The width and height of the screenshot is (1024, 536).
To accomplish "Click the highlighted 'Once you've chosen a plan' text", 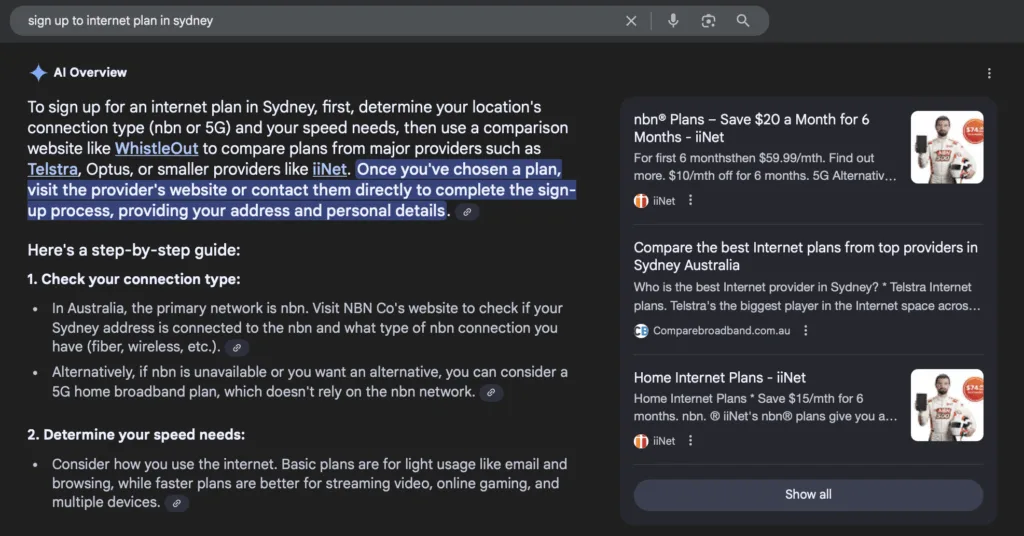I will pyautogui.click(x=301, y=190).
